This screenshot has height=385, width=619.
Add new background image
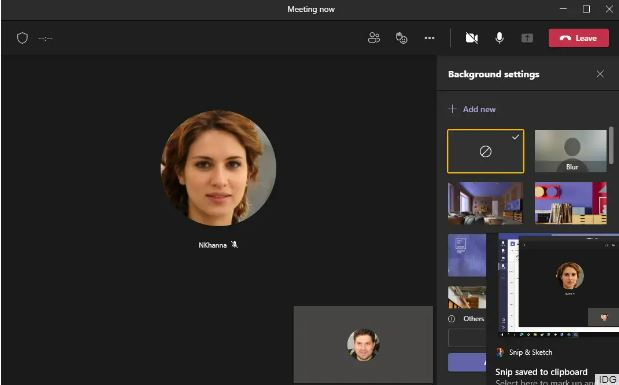click(x=472, y=109)
